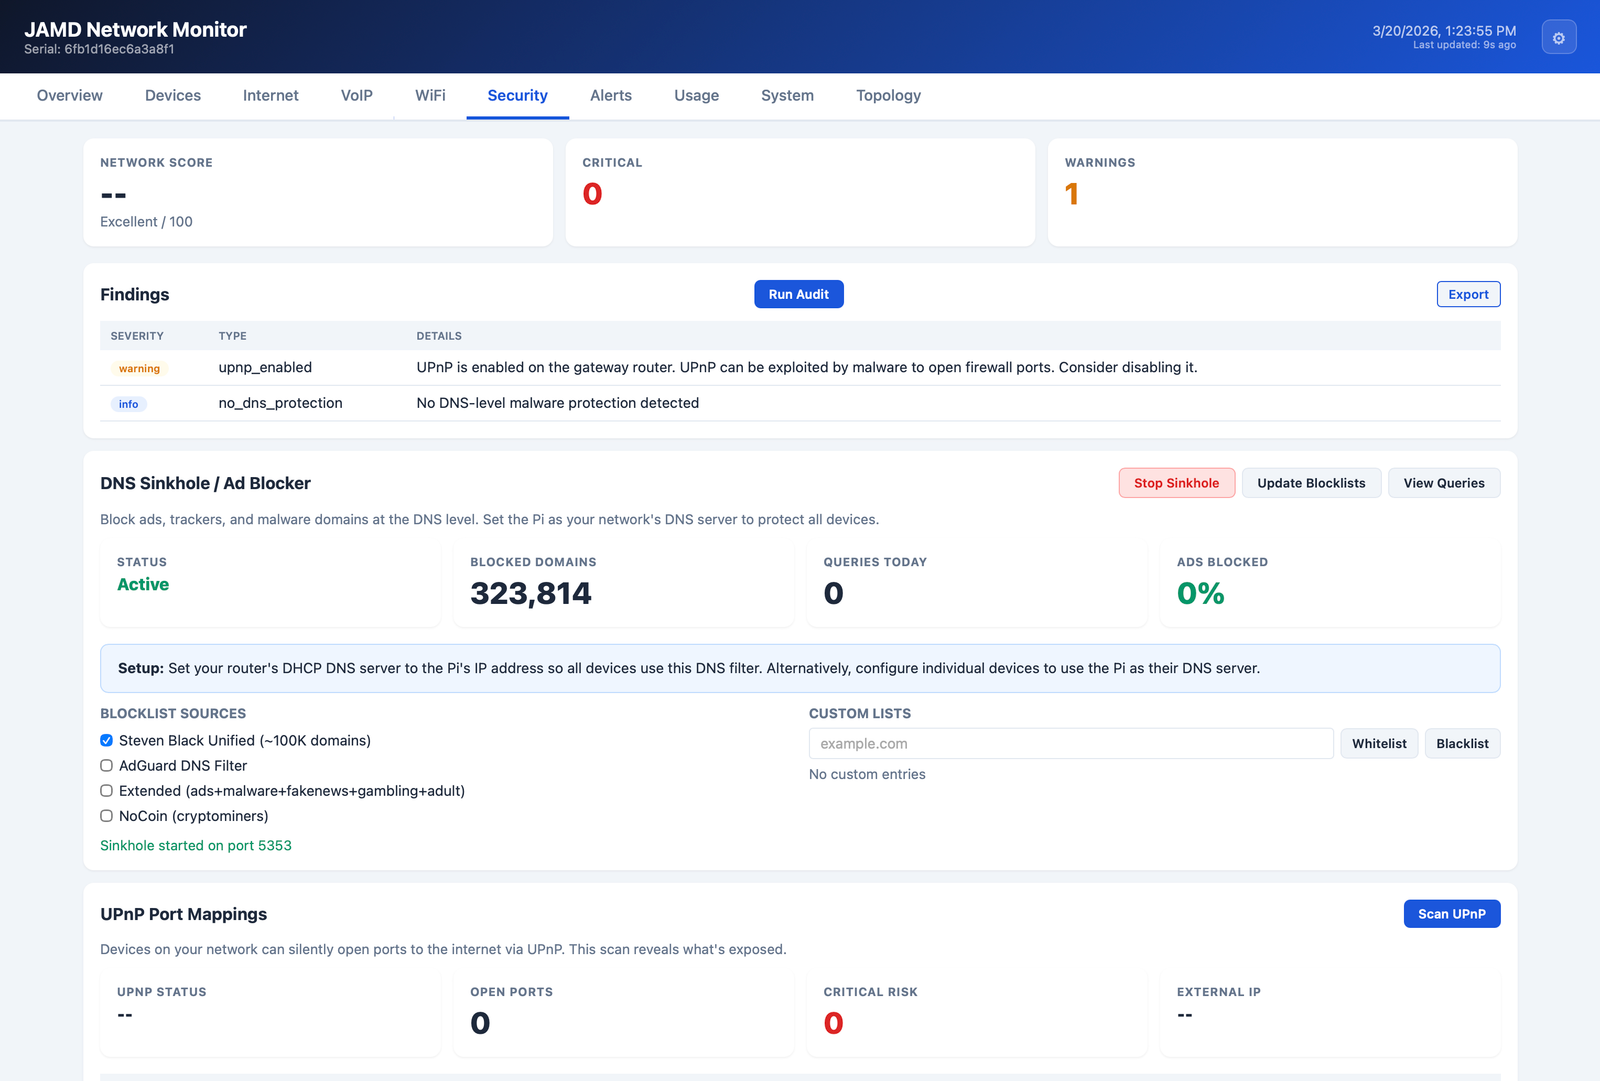Go to the Alerts tab

(x=610, y=95)
